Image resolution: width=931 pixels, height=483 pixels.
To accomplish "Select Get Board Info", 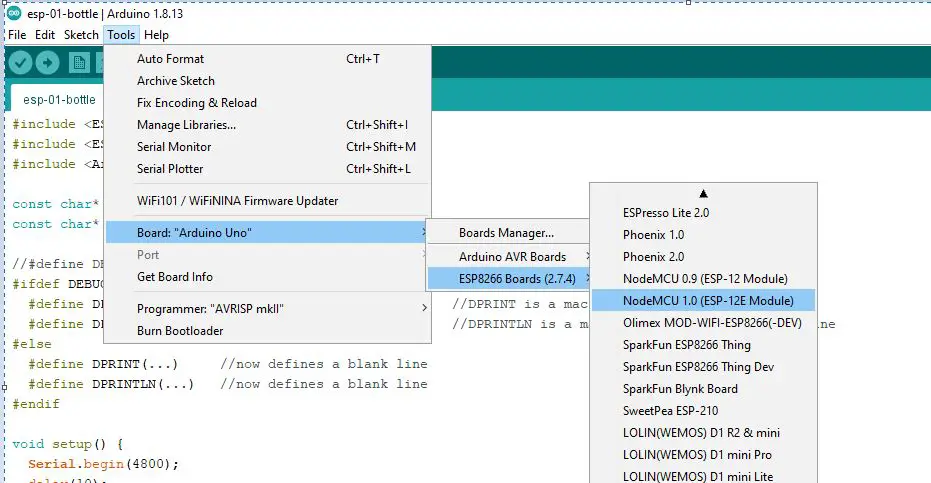I will 267,277.
